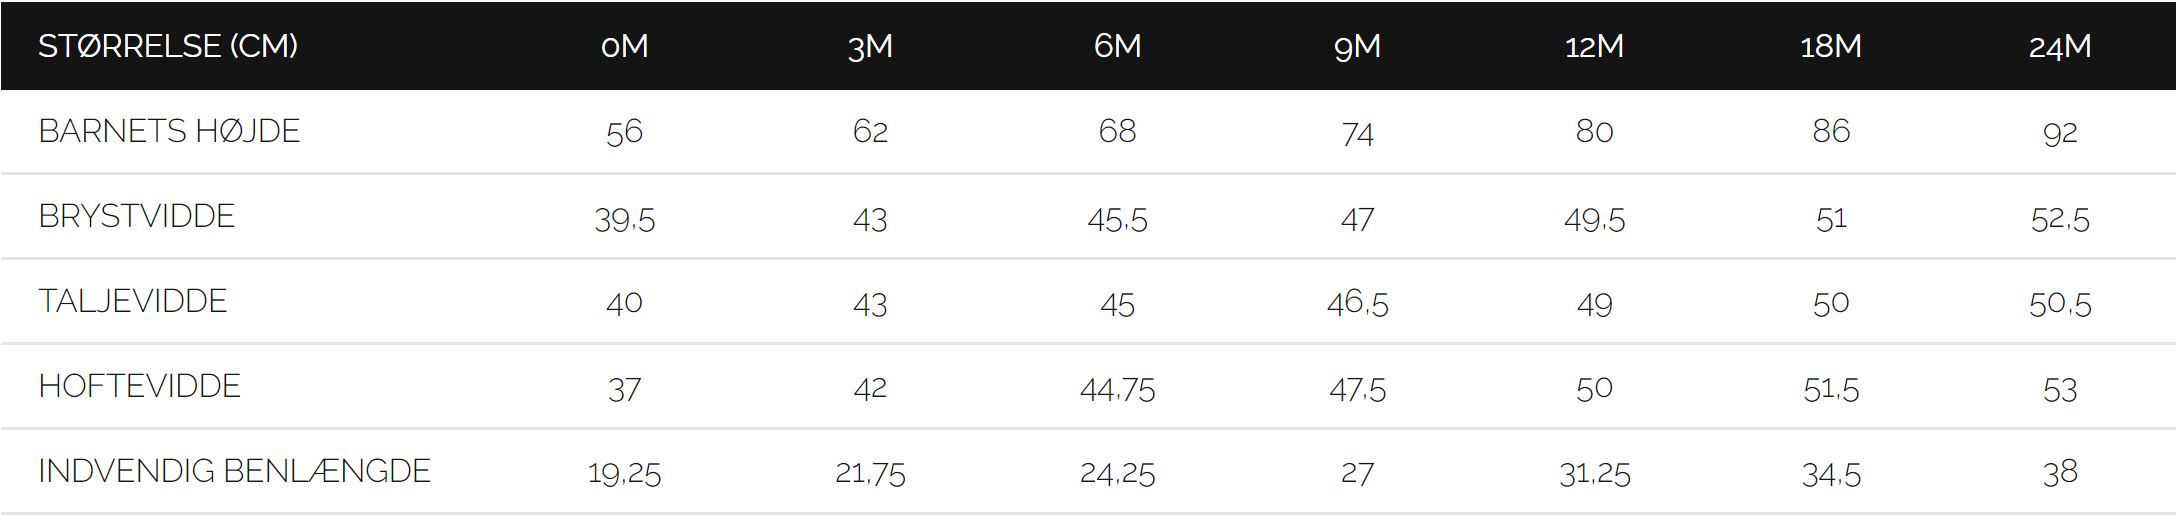Click the TALJEVIDDE row label

pos(133,301)
